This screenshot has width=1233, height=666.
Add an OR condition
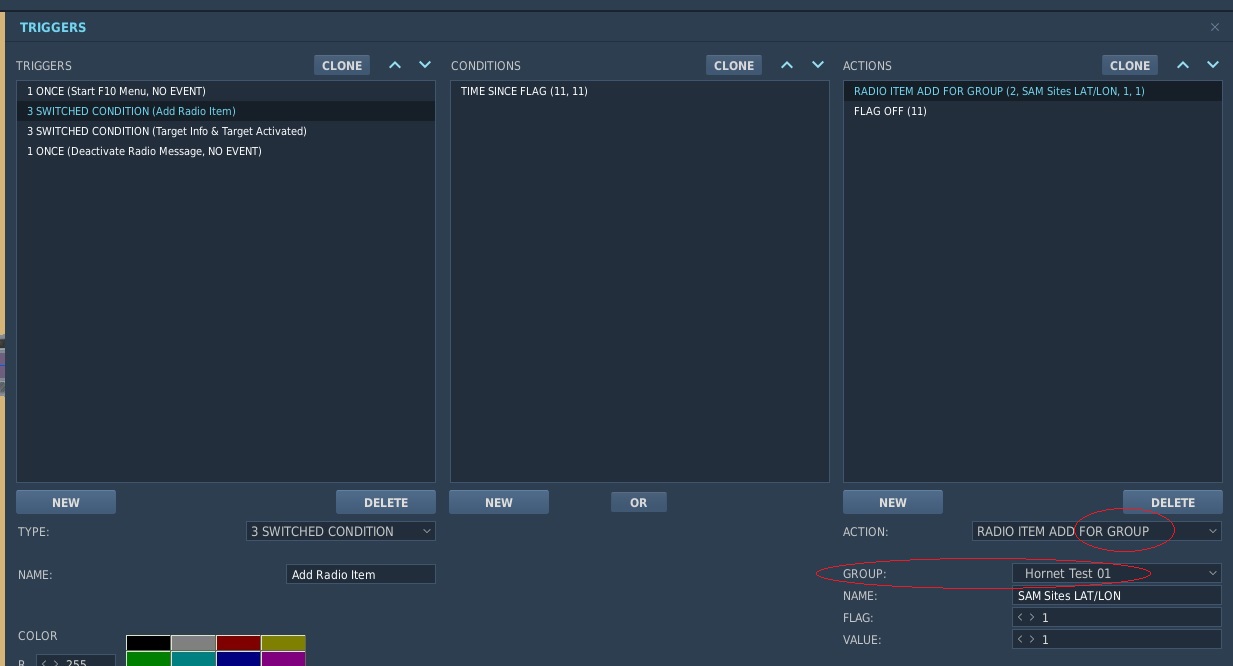point(639,502)
